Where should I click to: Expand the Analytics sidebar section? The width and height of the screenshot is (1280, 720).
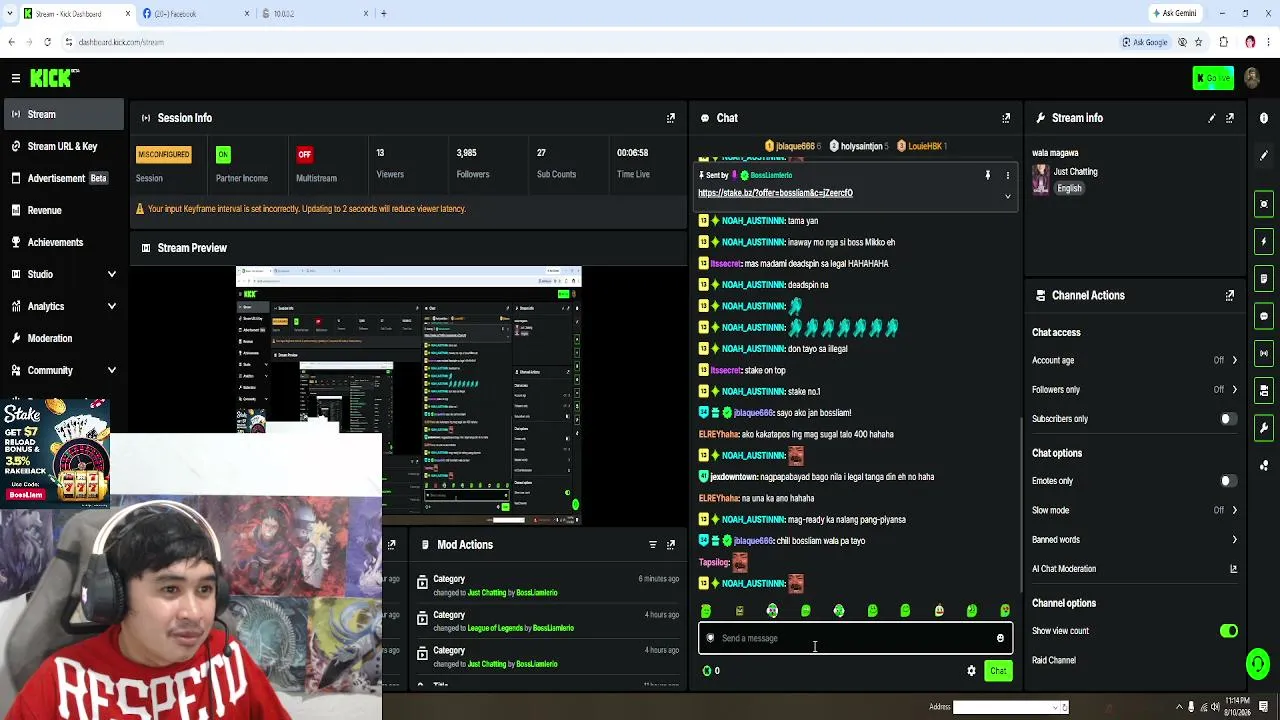(64, 306)
